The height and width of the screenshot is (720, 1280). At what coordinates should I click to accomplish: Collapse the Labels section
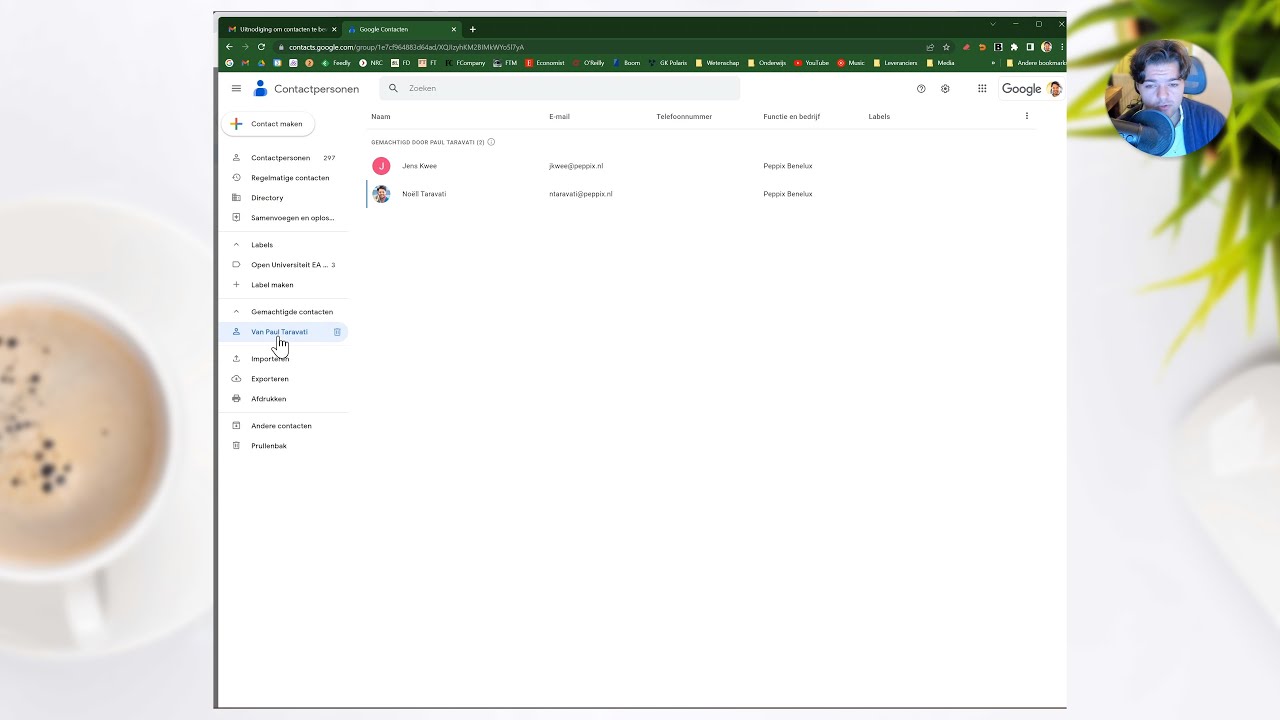(236, 245)
